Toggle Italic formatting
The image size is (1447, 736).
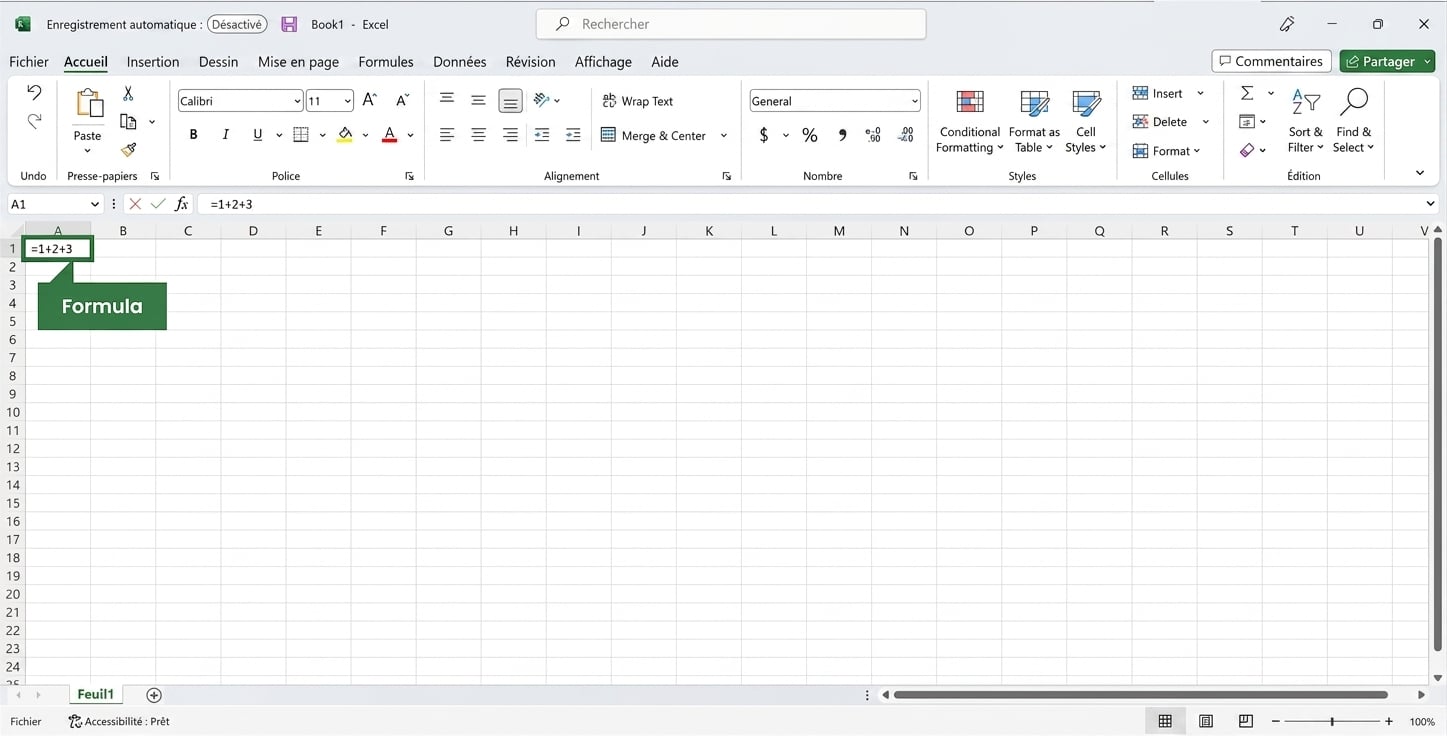(x=226, y=135)
